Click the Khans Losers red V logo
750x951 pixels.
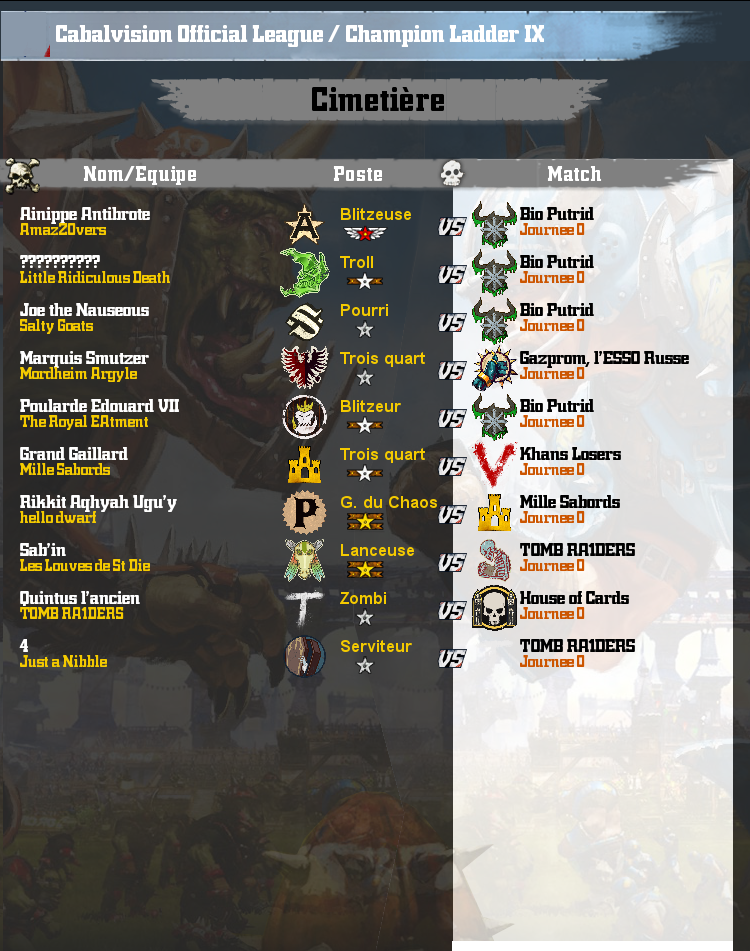tap(494, 464)
